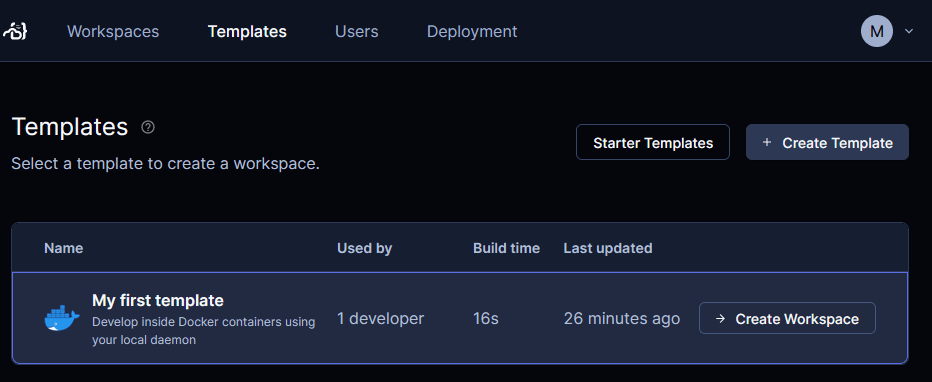This screenshot has height=382, width=932.
Task: Click the arrow icon in Create Workspace
Action: [x=720, y=319]
